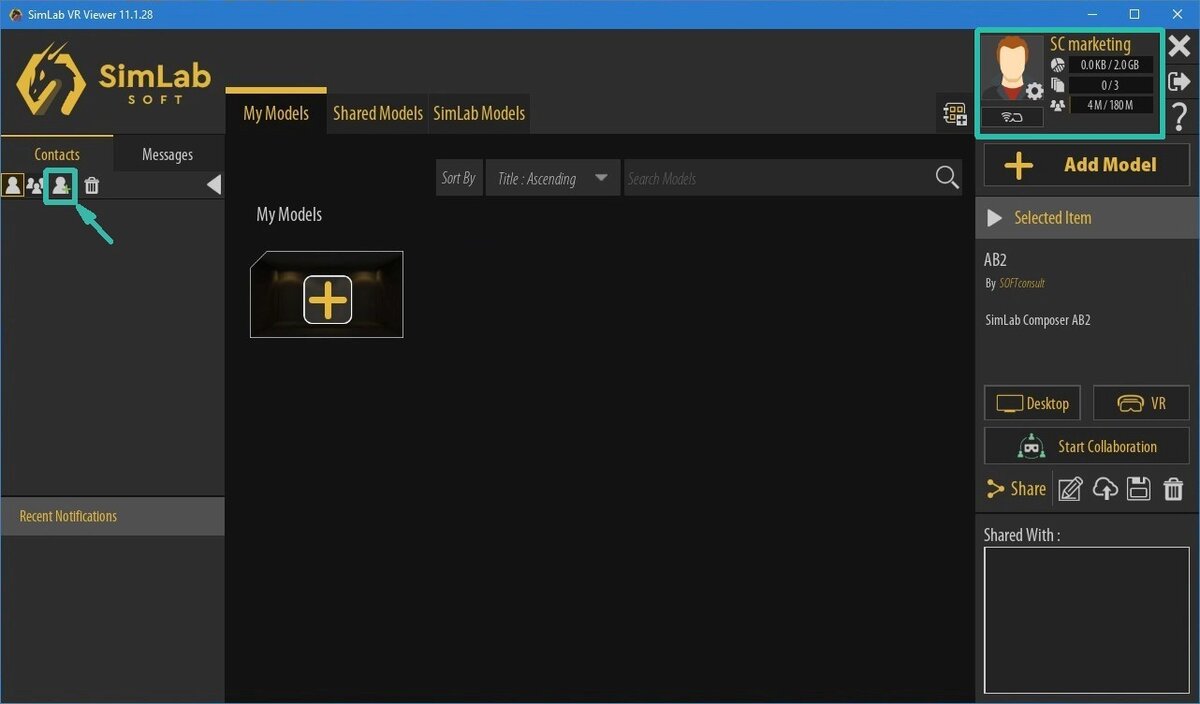Toggle the single contacts view icon
The image size is (1200, 704).
(x=13, y=185)
